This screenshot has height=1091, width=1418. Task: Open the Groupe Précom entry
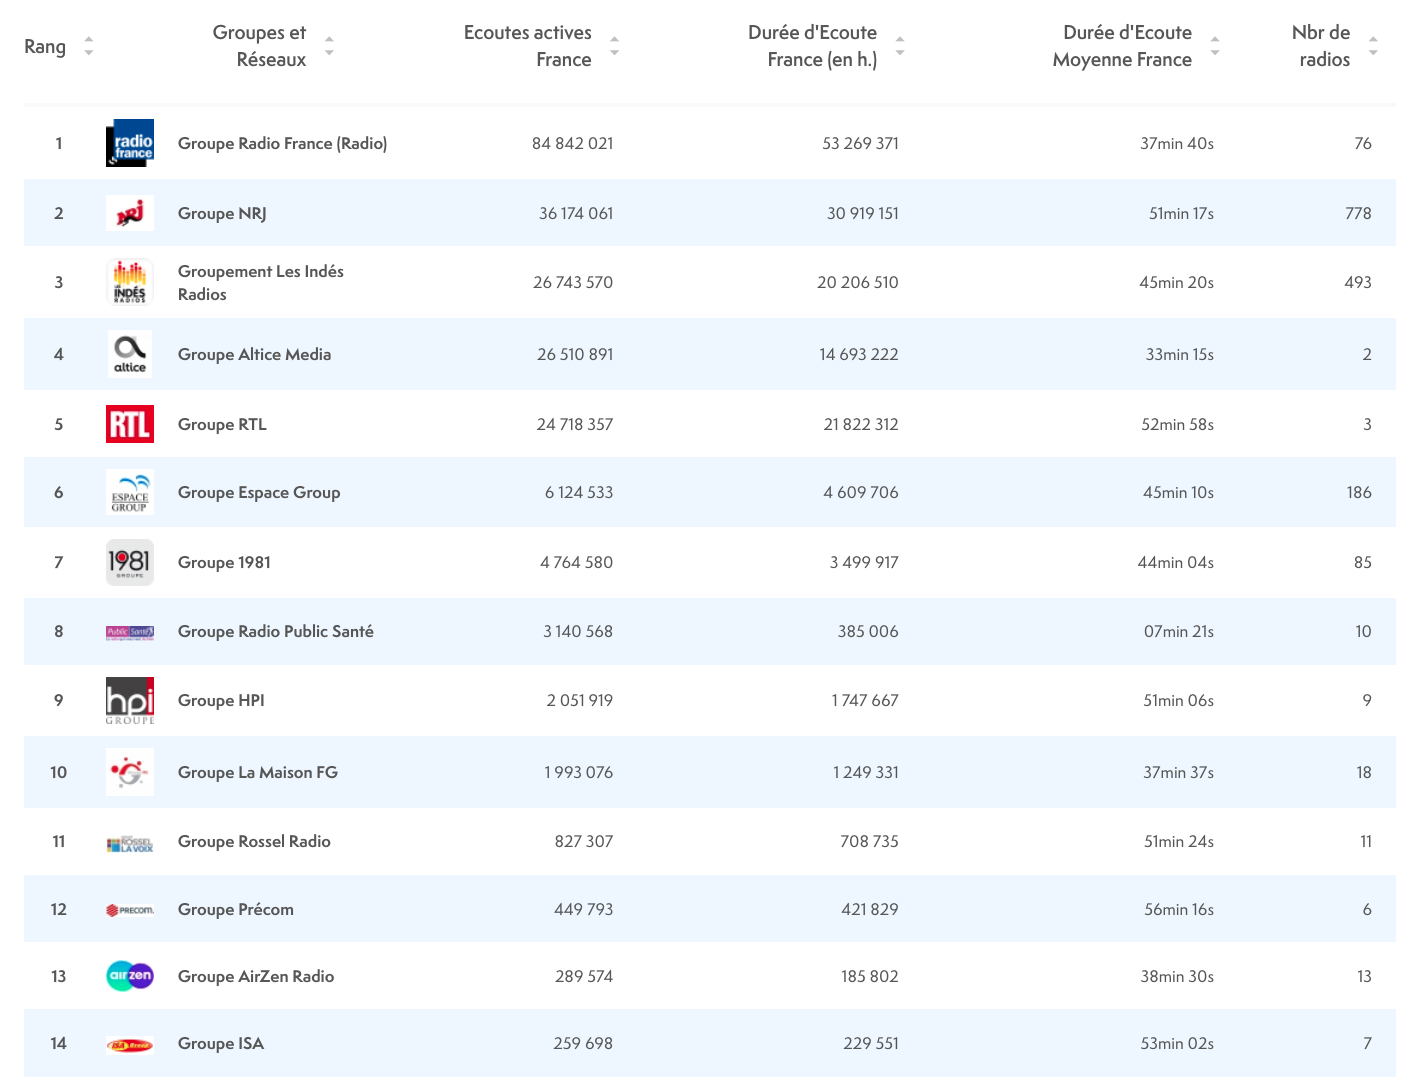tap(236, 910)
